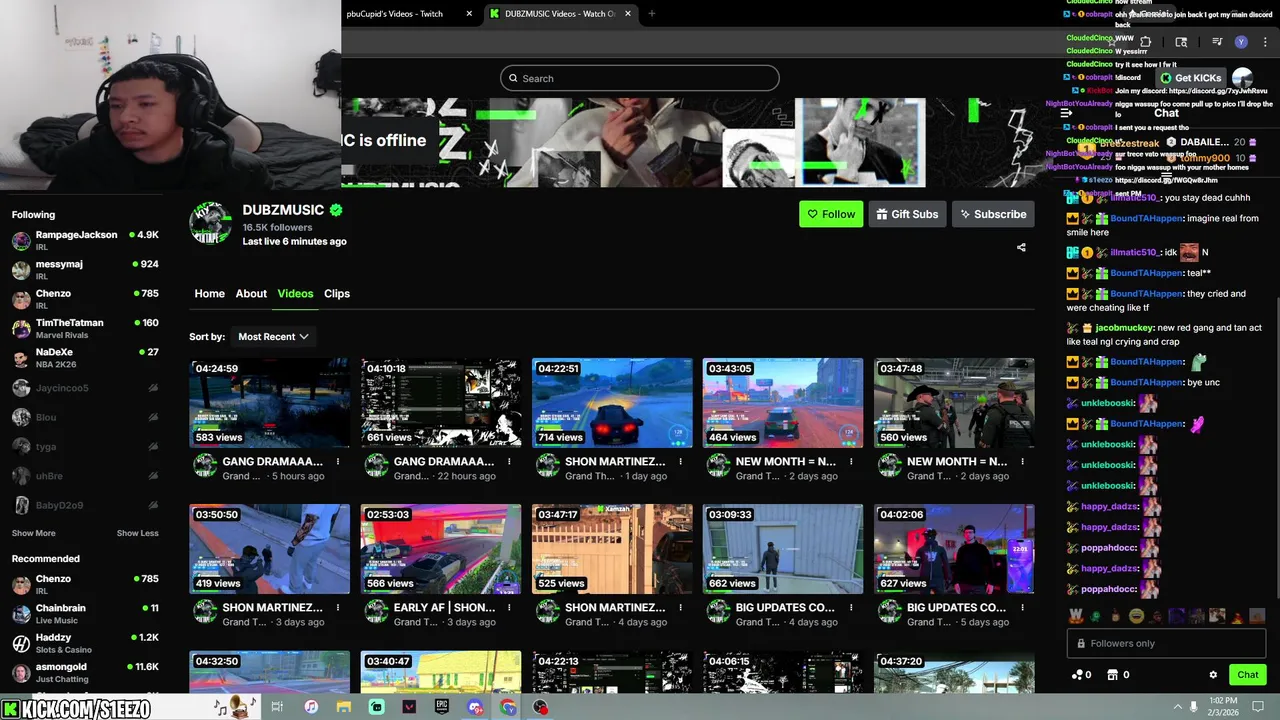Image resolution: width=1280 pixels, height=720 pixels.
Task: Click RampageJackson avatar in Following list
Action: pyautogui.click(x=21, y=241)
